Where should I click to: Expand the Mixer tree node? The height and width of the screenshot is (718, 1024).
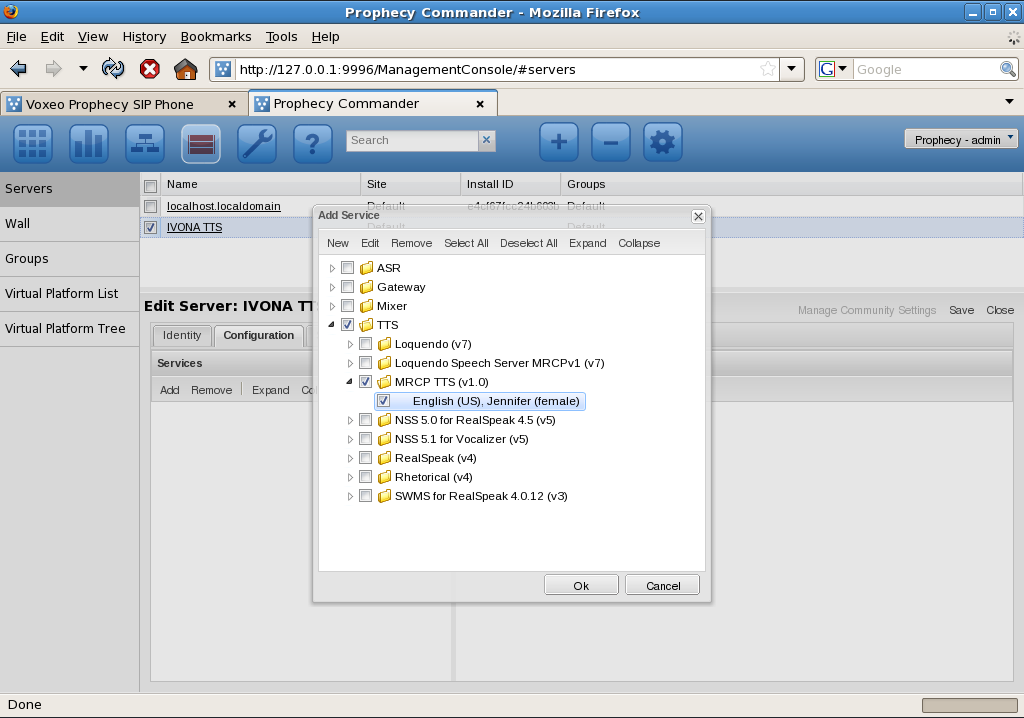332,306
